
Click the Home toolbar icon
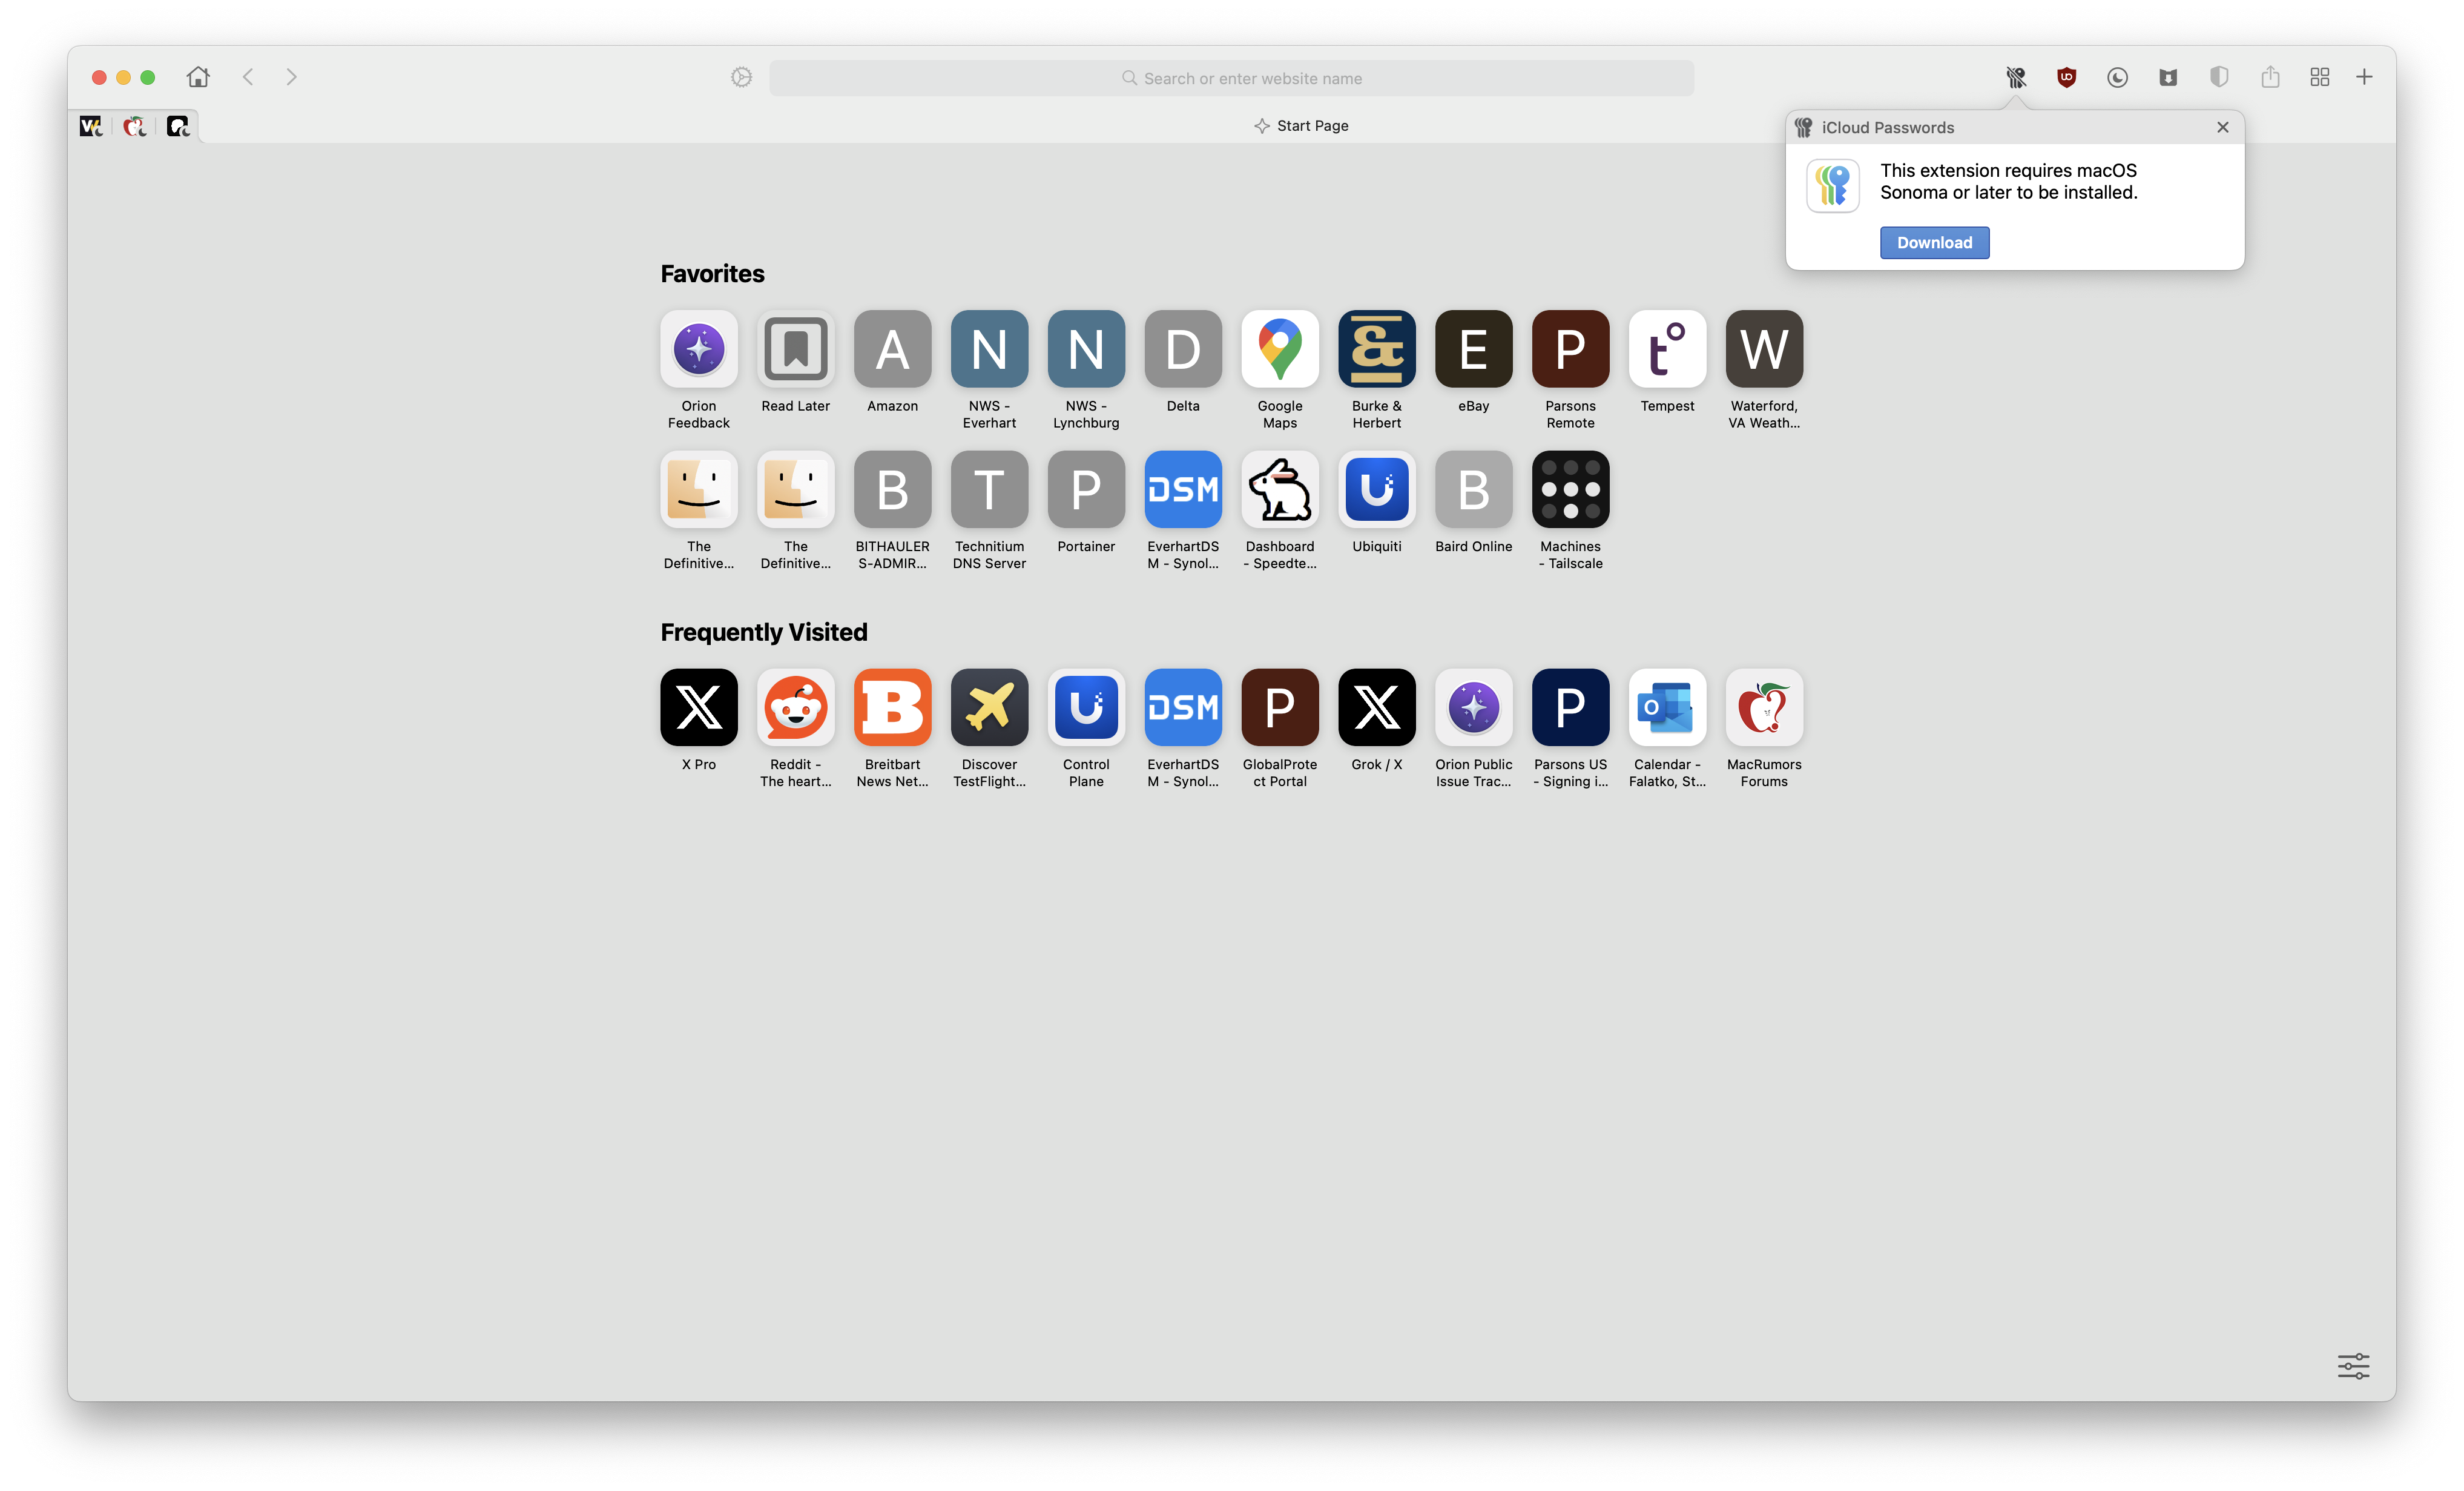[198, 77]
